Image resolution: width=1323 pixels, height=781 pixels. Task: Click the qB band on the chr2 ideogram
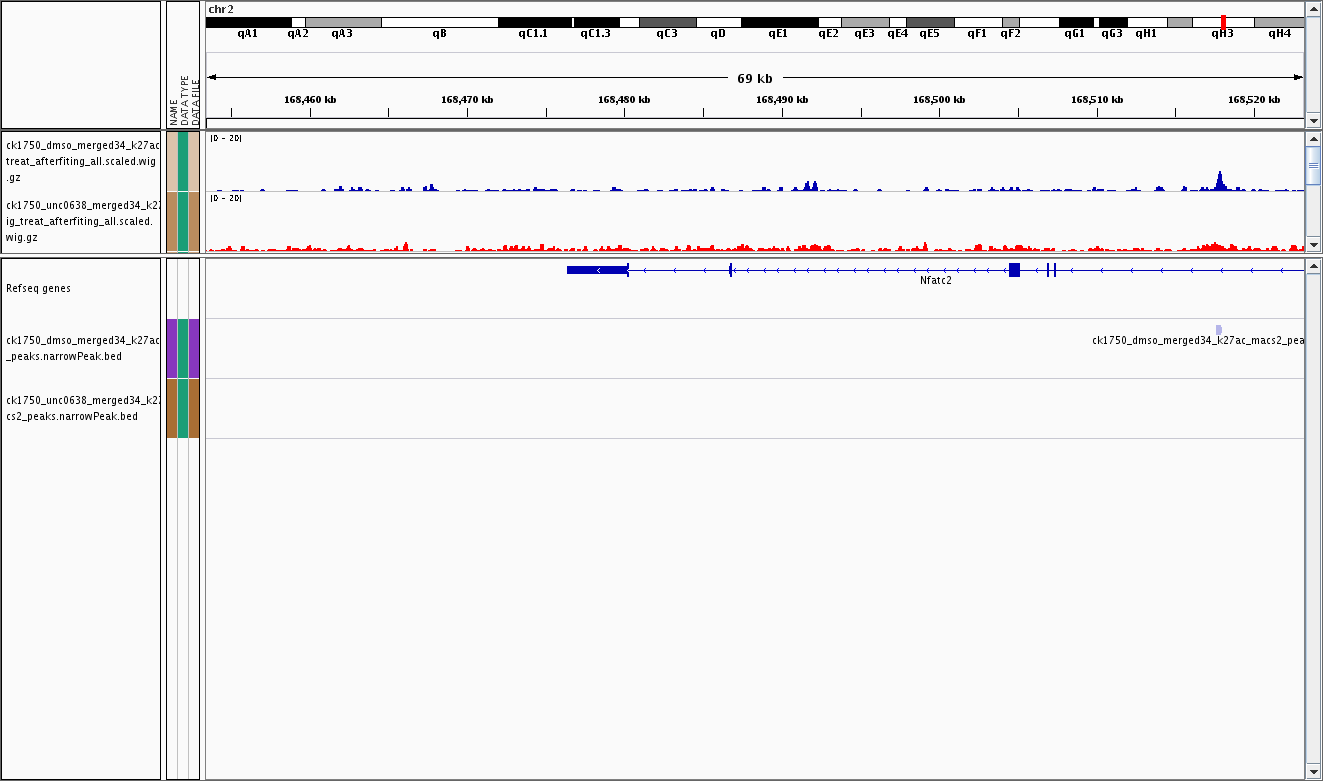(439, 22)
